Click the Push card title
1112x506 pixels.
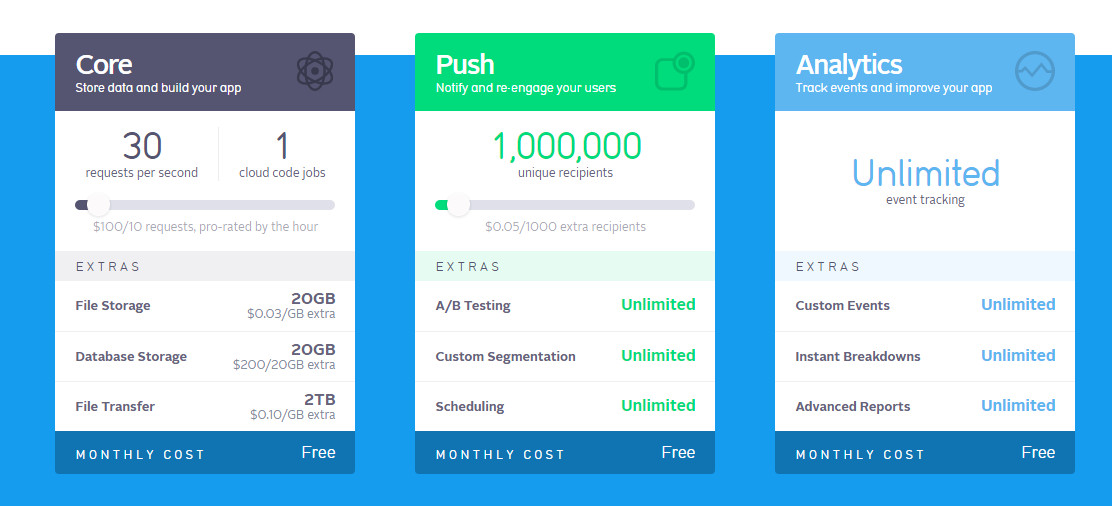[x=465, y=65]
